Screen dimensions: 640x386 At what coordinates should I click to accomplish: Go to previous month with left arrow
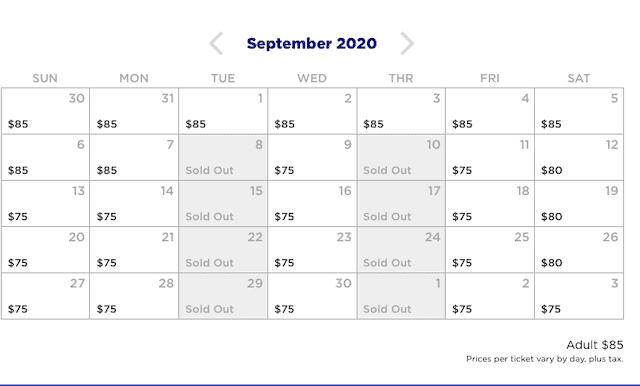coord(216,43)
